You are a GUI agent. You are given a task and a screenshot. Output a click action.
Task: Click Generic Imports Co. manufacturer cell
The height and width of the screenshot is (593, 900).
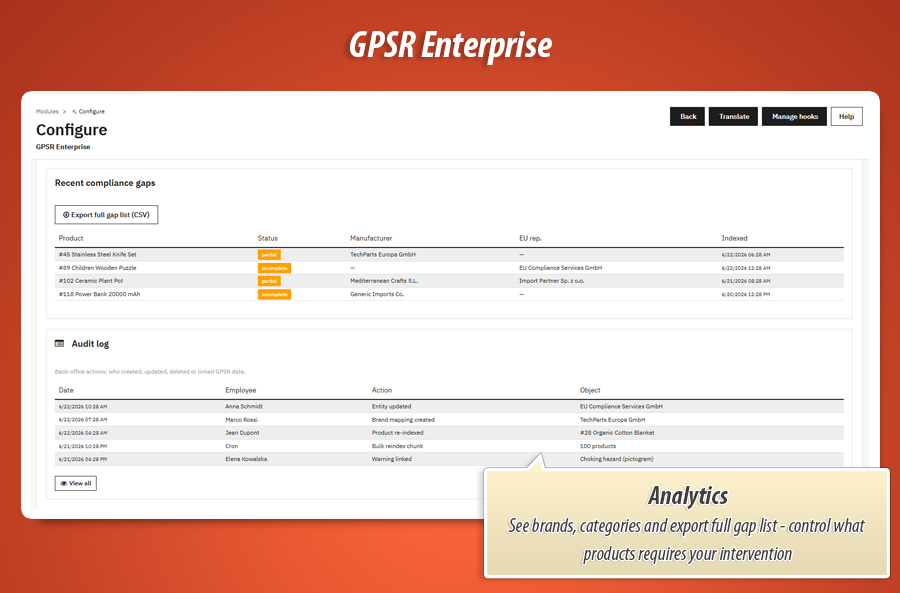pyautogui.click(x=377, y=294)
